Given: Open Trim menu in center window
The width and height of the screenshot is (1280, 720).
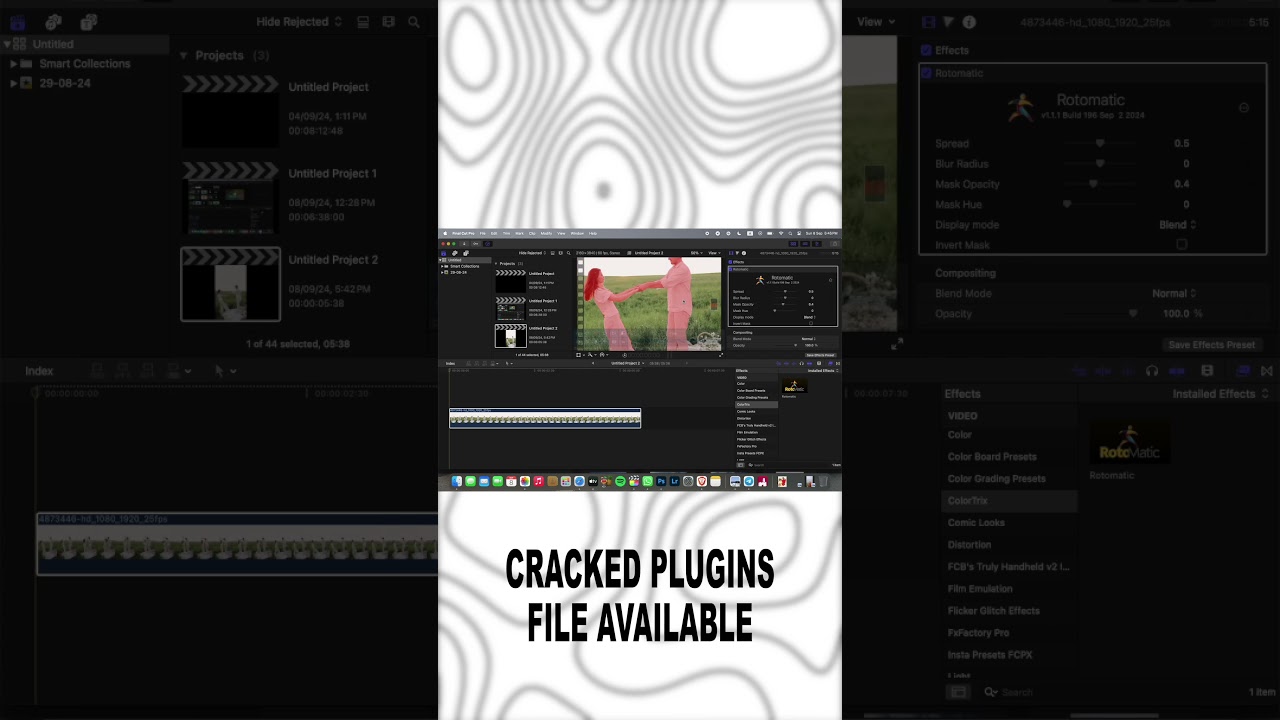Looking at the screenshot, I should coord(506,233).
